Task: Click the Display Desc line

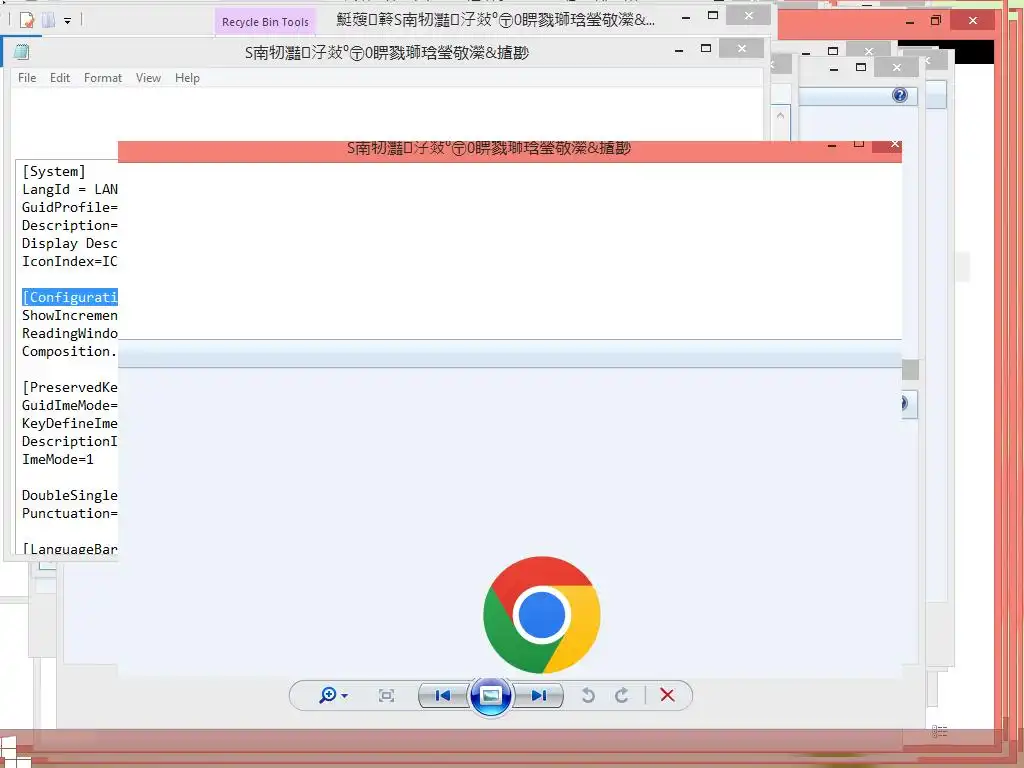Action: pyautogui.click(x=70, y=244)
